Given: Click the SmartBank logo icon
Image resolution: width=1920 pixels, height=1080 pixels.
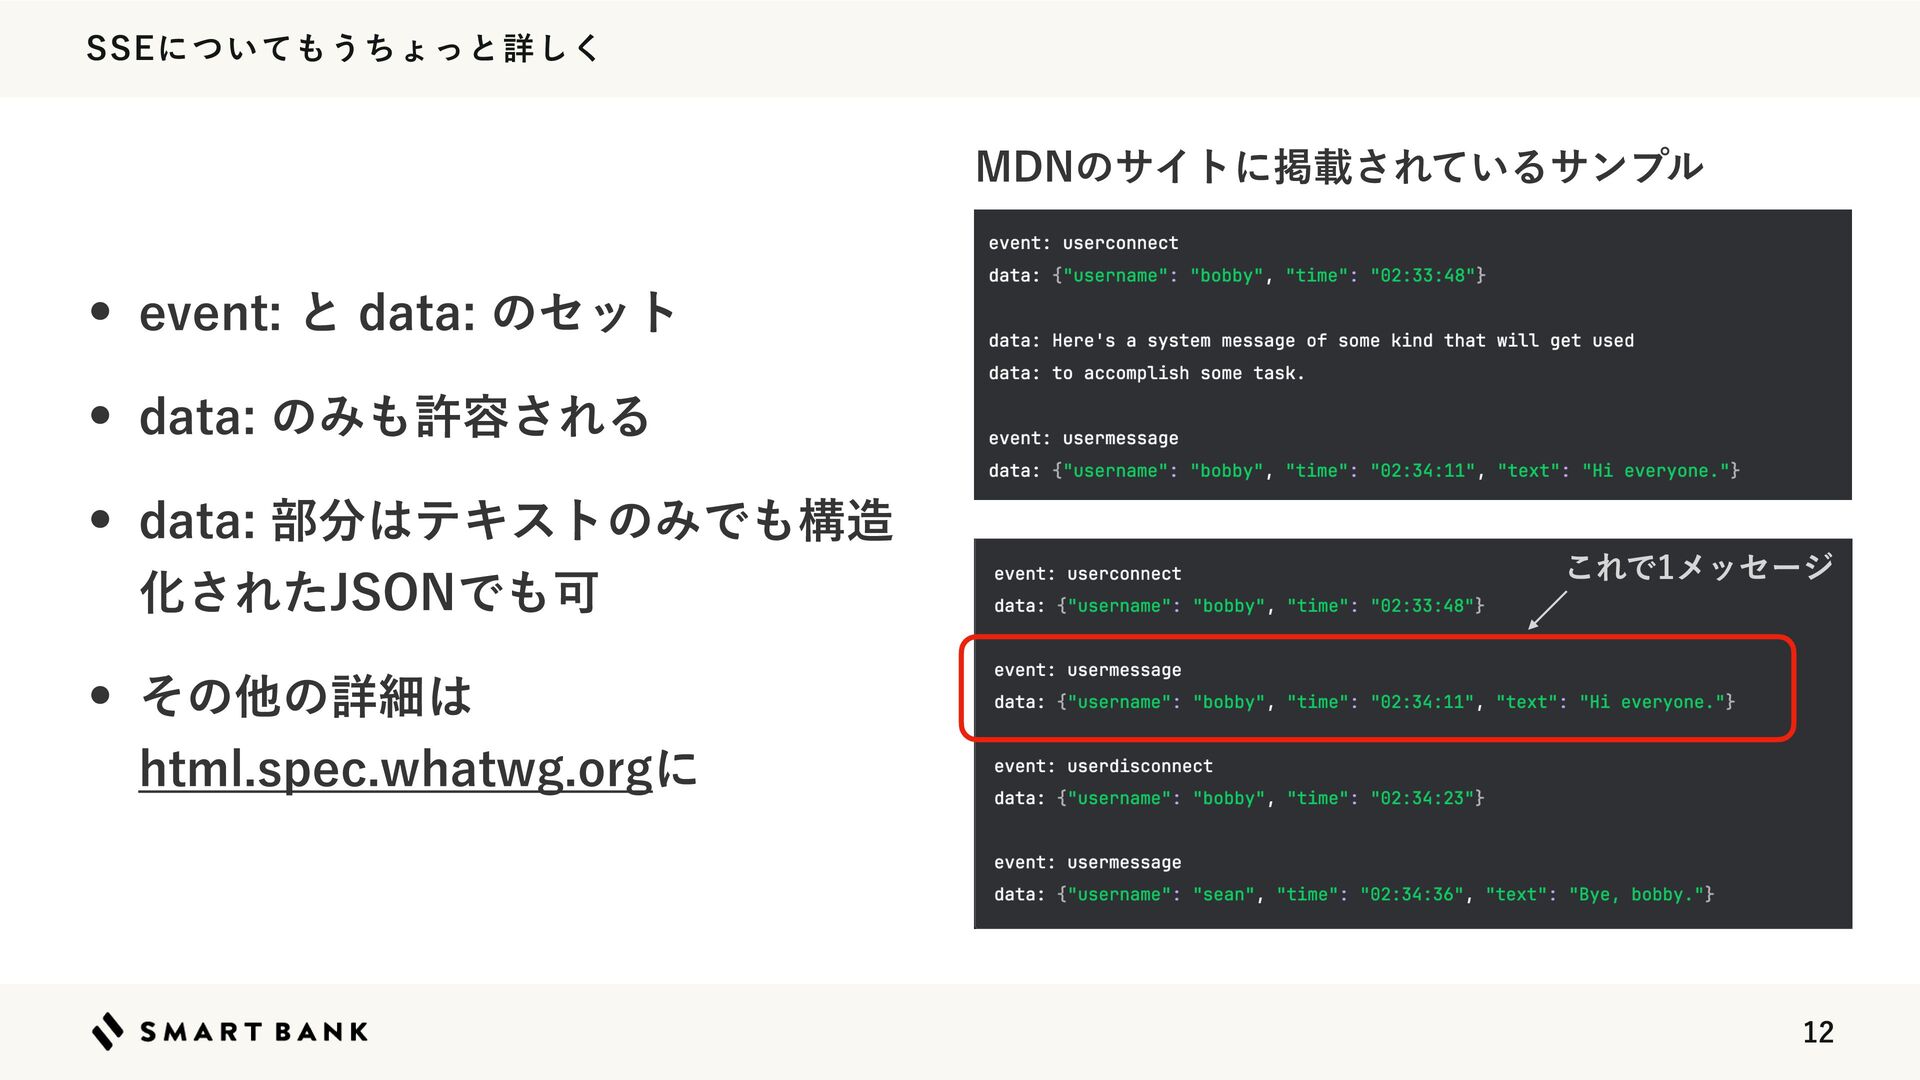Looking at the screenshot, I should (x=107, y=1031).
